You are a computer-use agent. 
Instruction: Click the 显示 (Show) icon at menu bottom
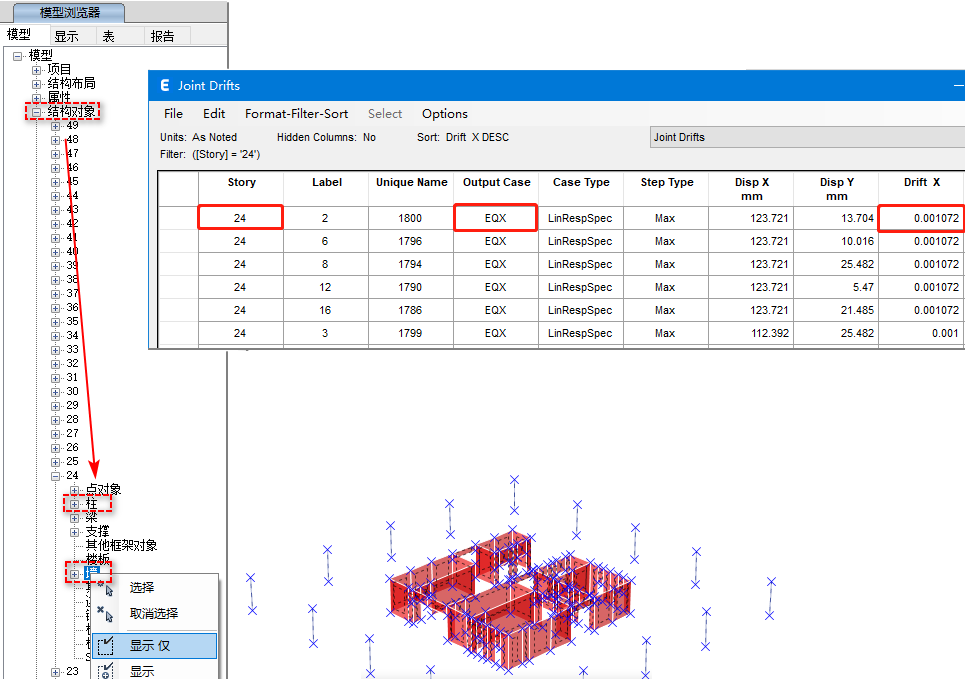tap(106, 671)
